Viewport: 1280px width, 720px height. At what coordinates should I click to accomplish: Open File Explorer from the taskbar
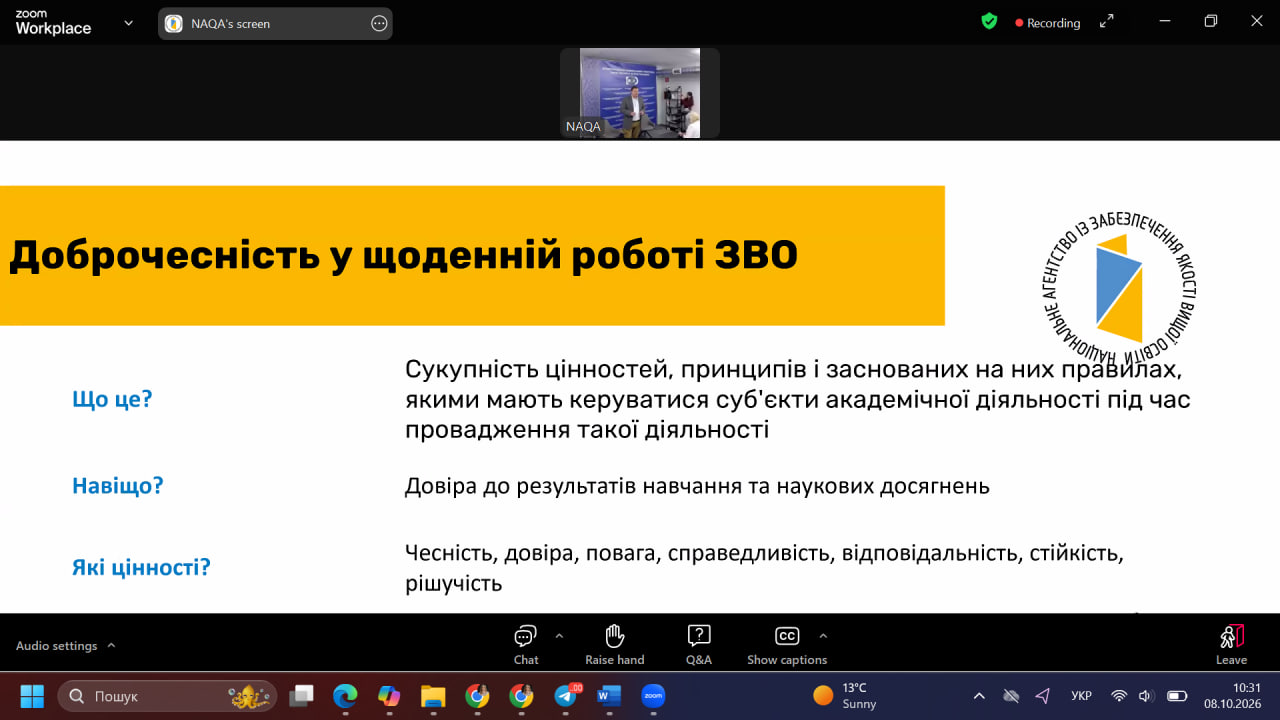pyautogui.click(x=433, y=695)
